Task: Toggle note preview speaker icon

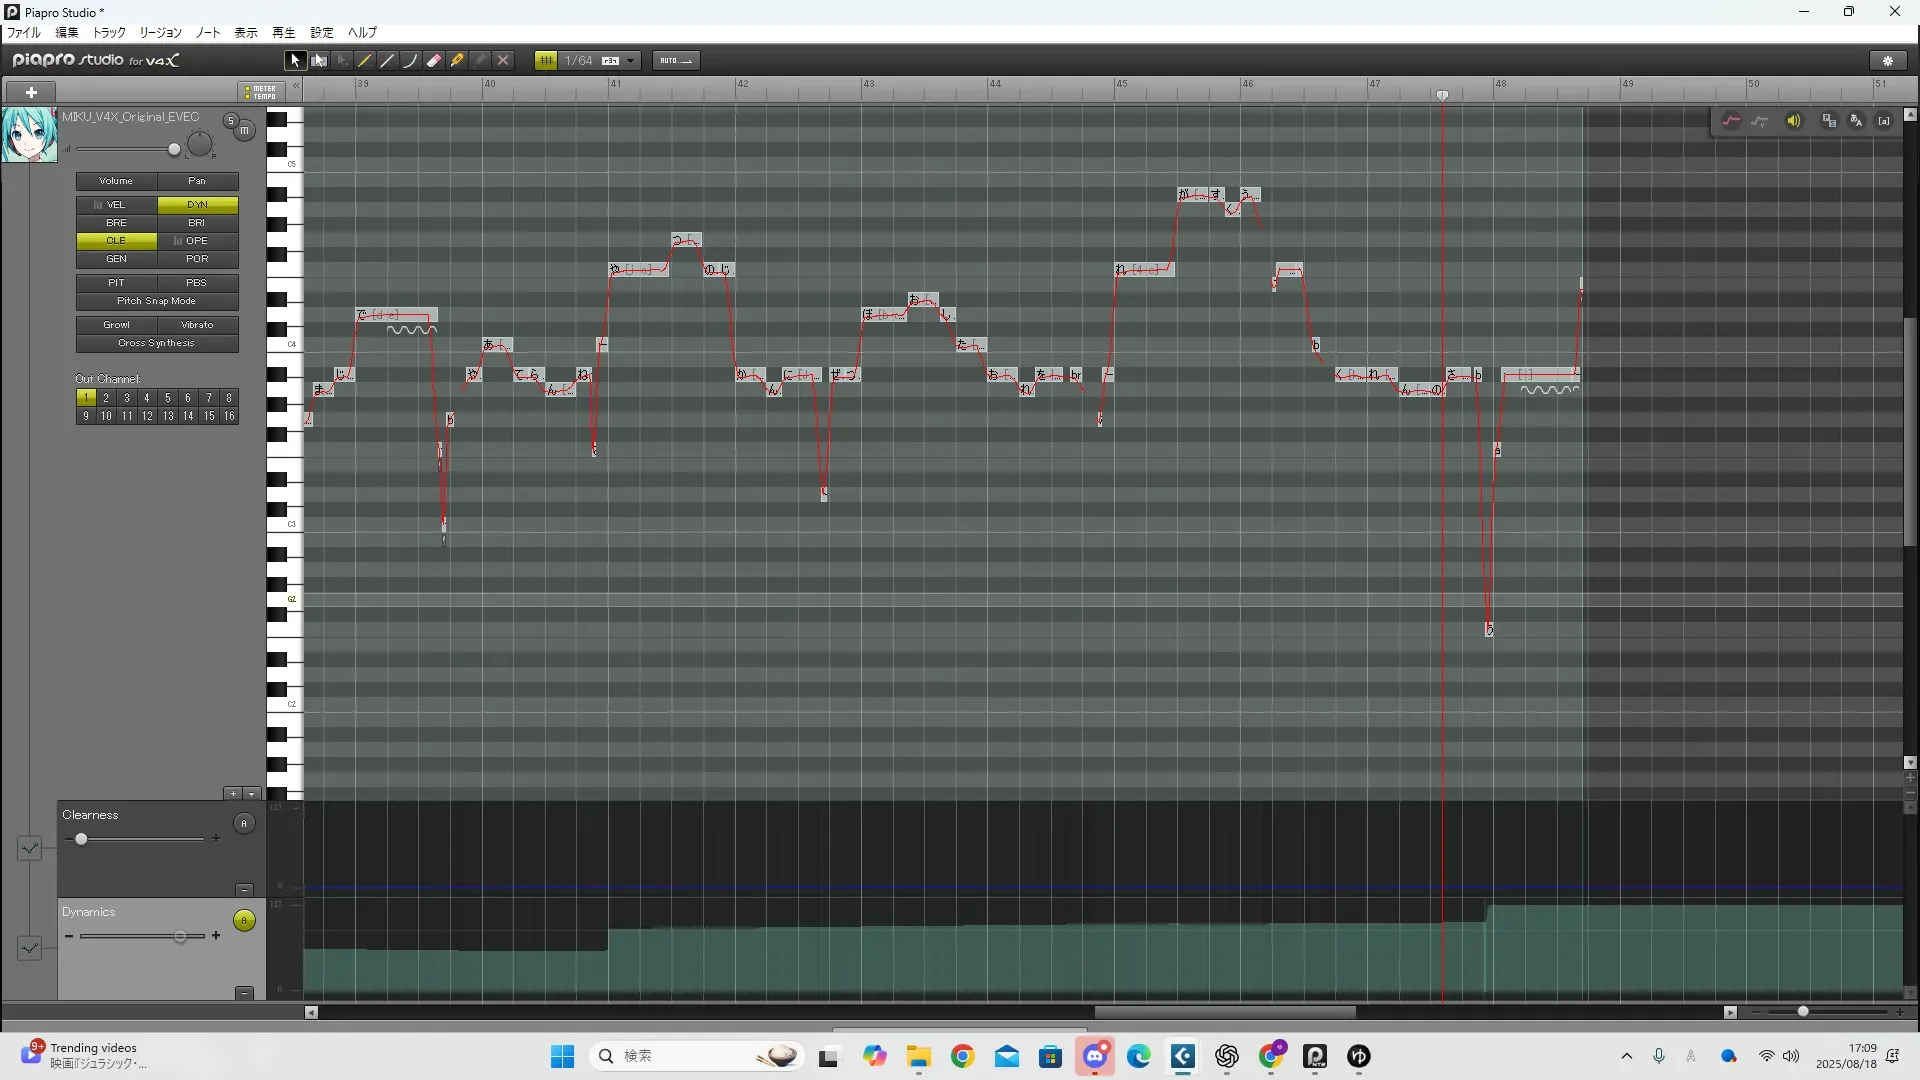Action: [x=1794, y=121]
